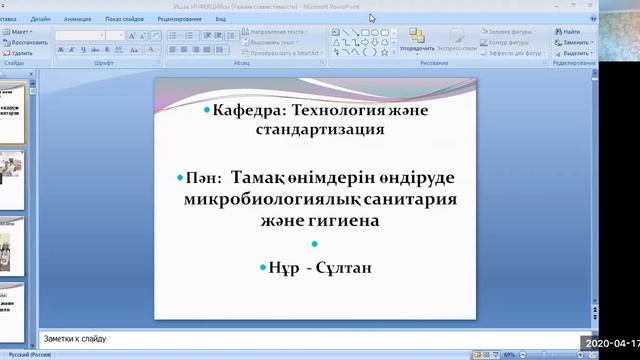Screen dimensions: 640x360
Task: Open Преобразовать в SmartArt dropdown
Action: 282,53
